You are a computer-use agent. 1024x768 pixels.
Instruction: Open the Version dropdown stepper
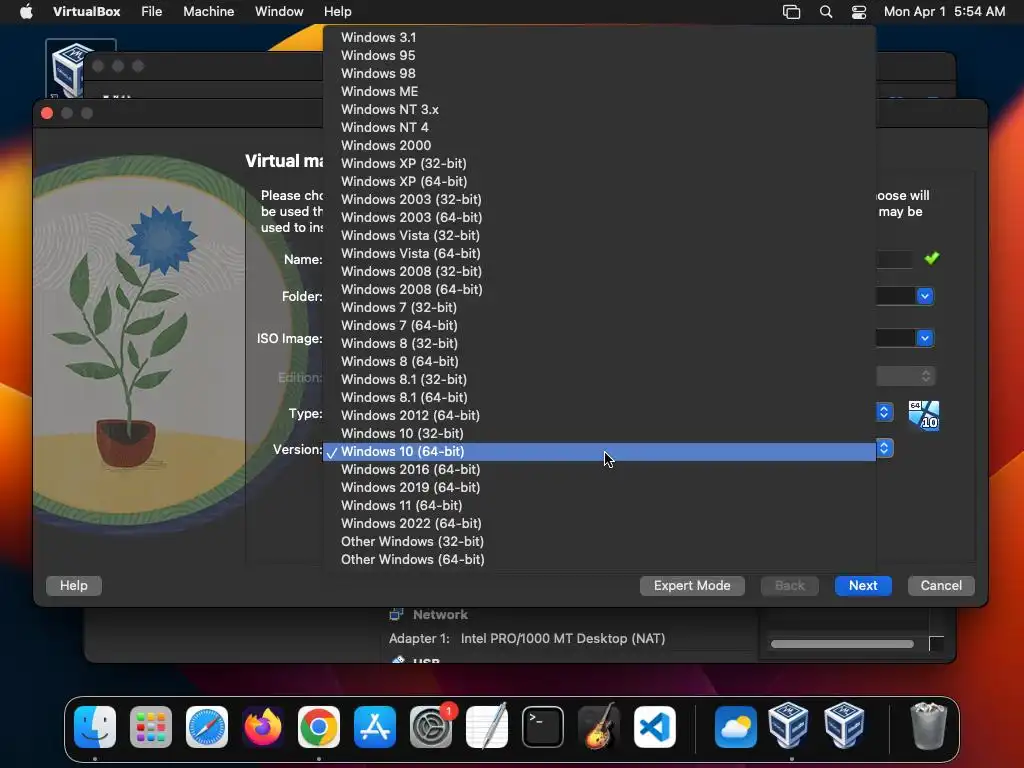coord(884,448)
